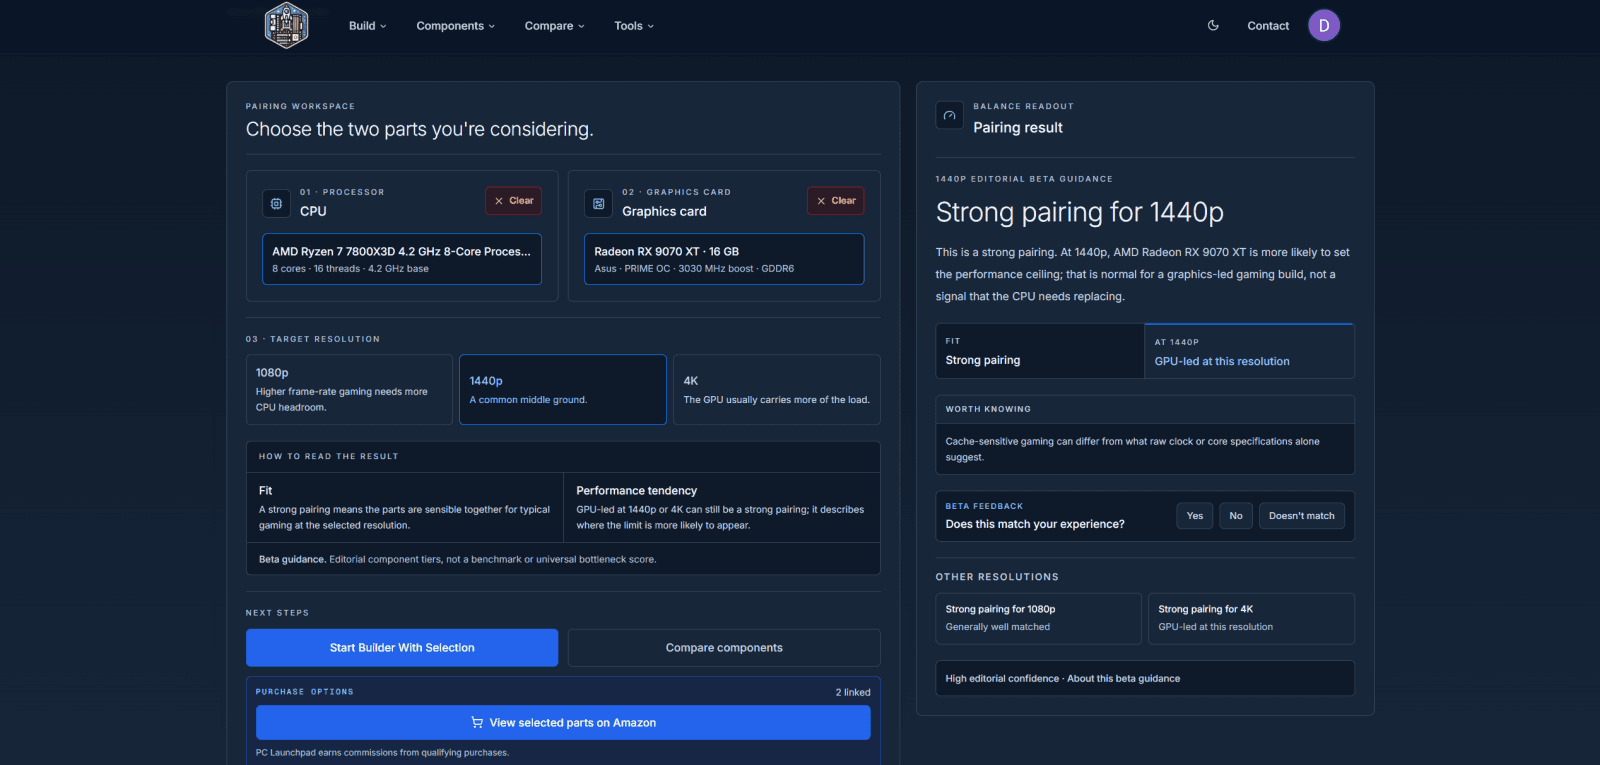Open the AMD Ryzen 7 7800X3D selection field
The image size is (1600, 765).
click(402, 259)
